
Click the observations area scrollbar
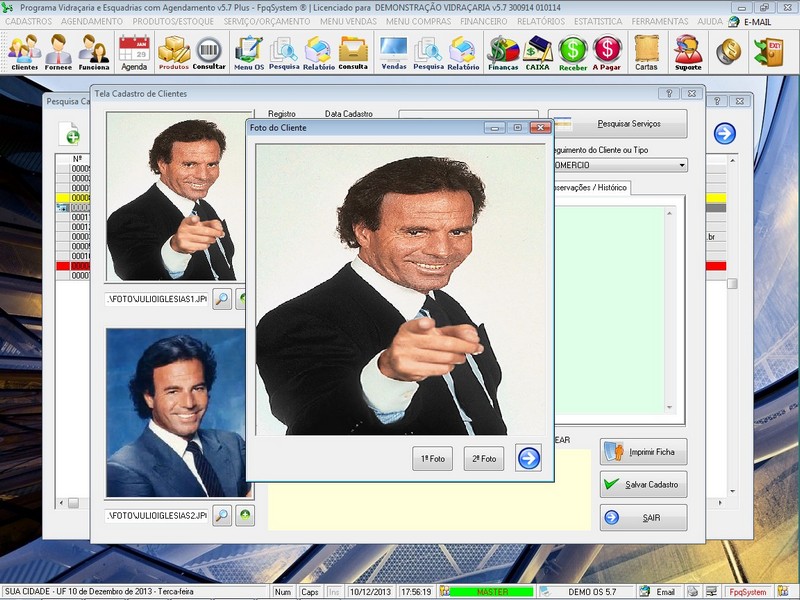tap(669, 310)
